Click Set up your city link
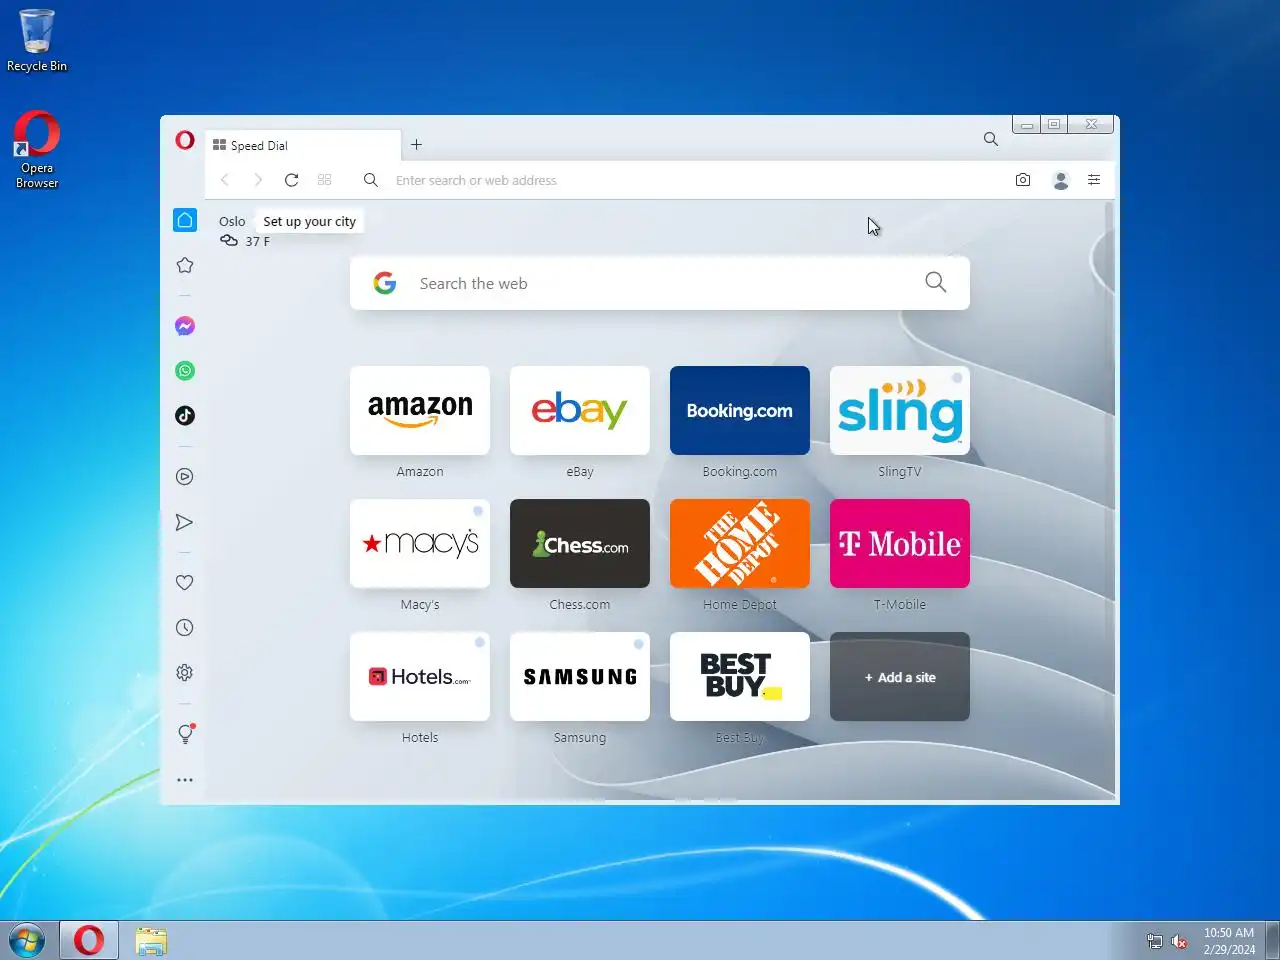This screenshot has width=1280, height=960. [309, 221]
